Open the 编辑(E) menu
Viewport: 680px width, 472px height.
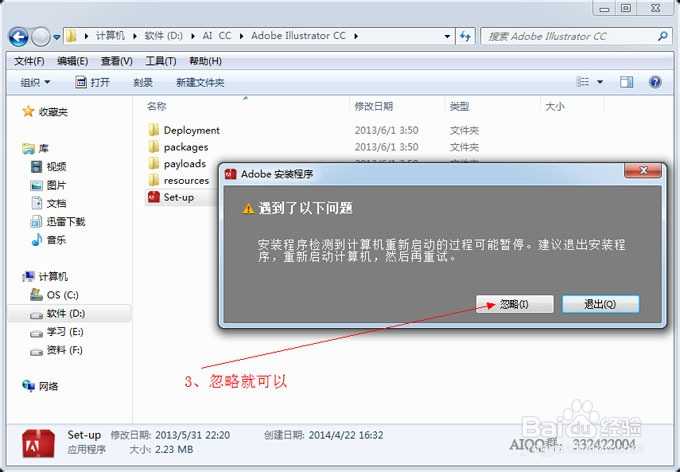pyautogui.click(x=72, y=61)
